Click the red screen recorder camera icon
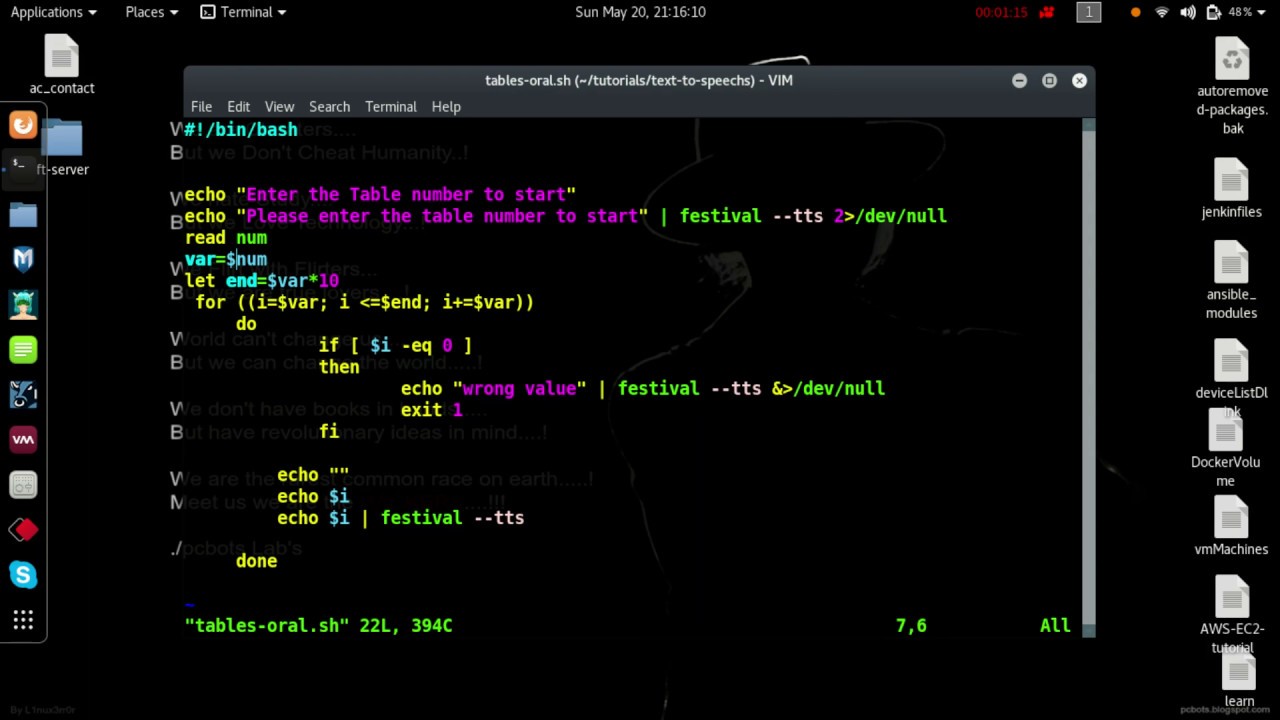Screen dimensions: 1280x720 pos(1047,12)
